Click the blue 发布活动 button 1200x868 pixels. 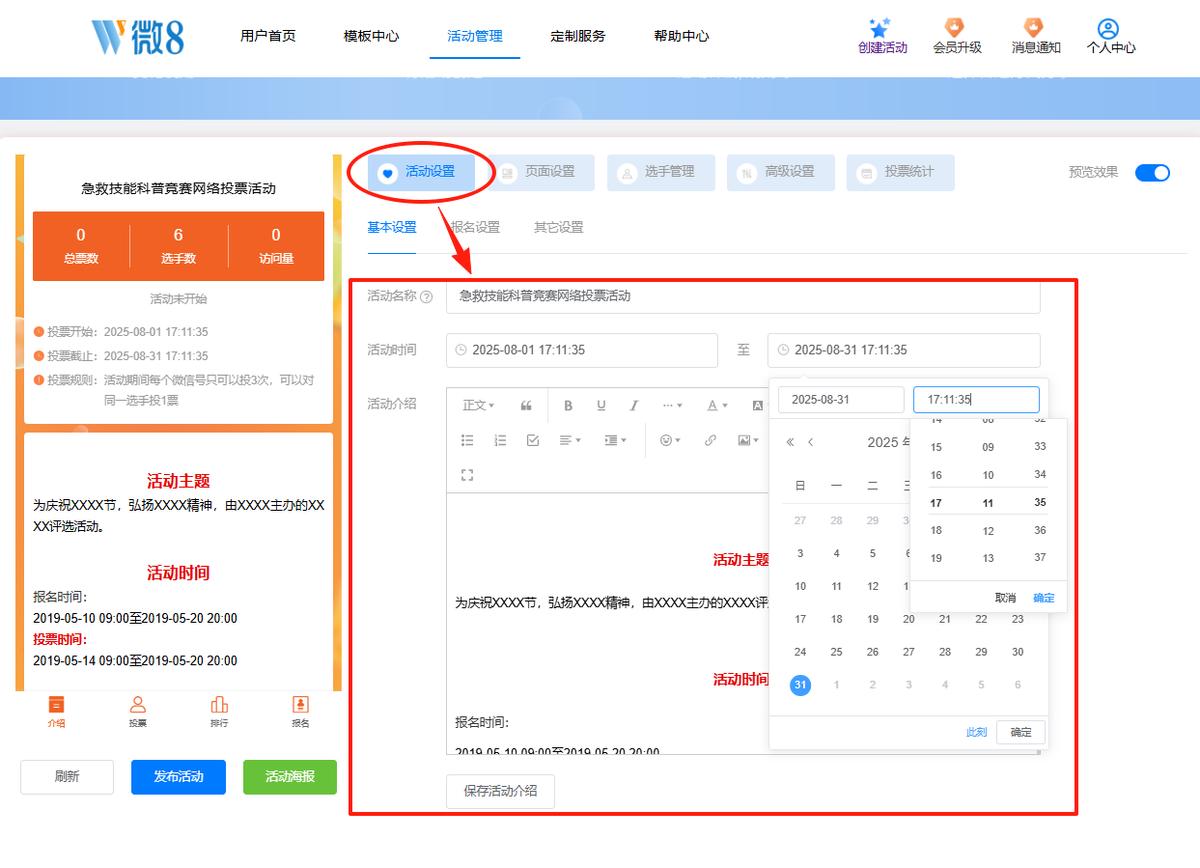point(178,777)
